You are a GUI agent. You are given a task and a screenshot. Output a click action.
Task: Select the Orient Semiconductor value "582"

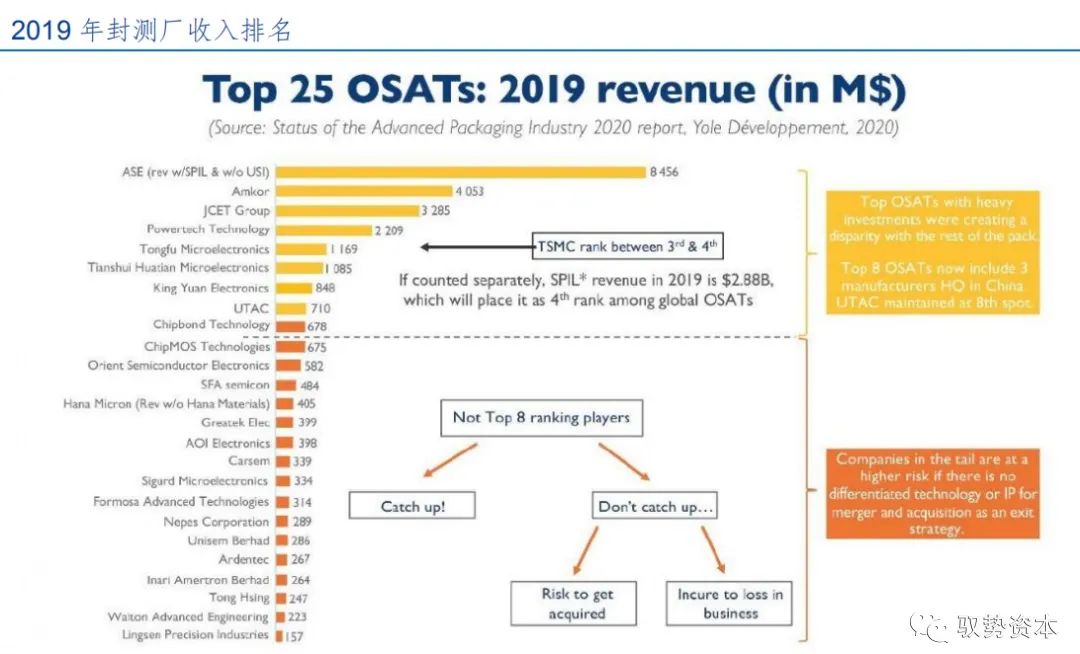pos(314,366)
